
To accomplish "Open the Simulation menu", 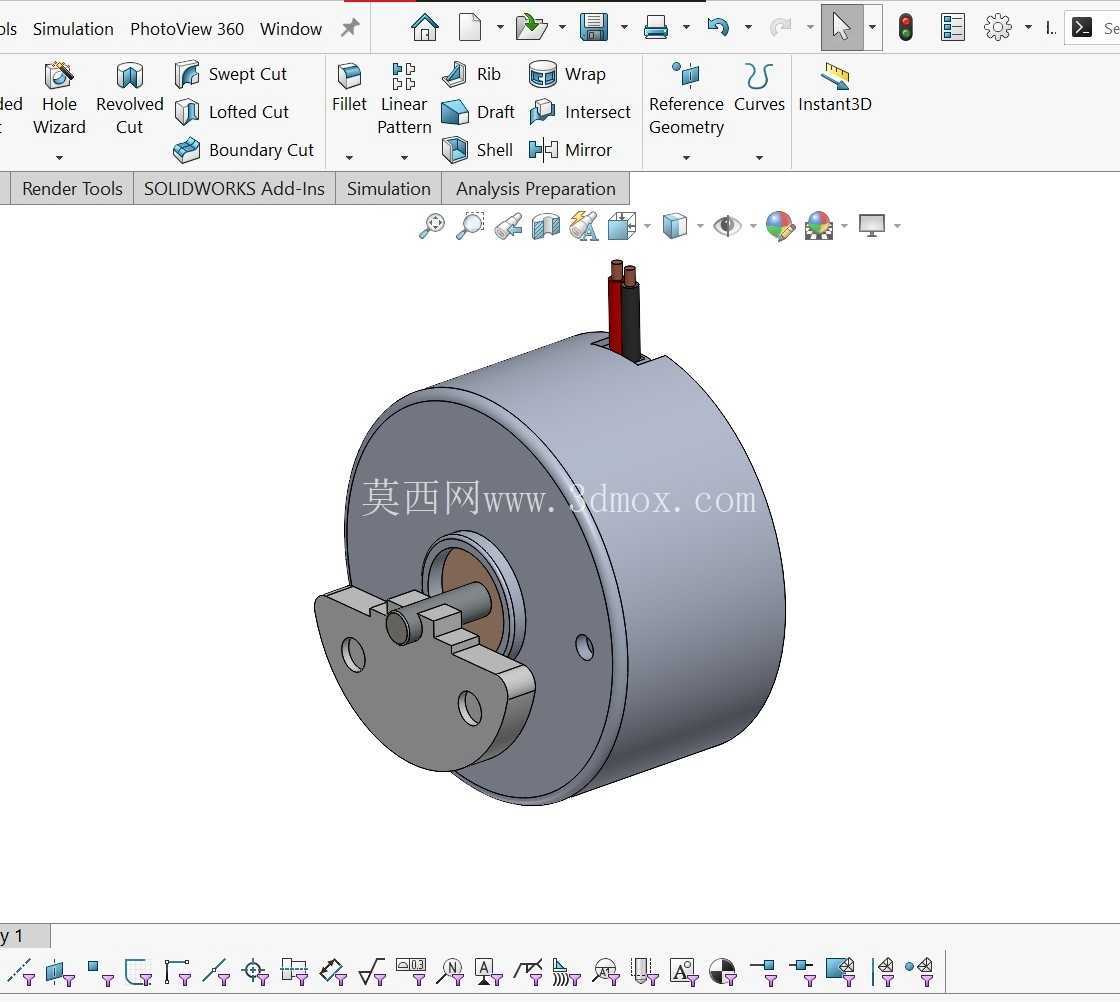I will point(73,29).
